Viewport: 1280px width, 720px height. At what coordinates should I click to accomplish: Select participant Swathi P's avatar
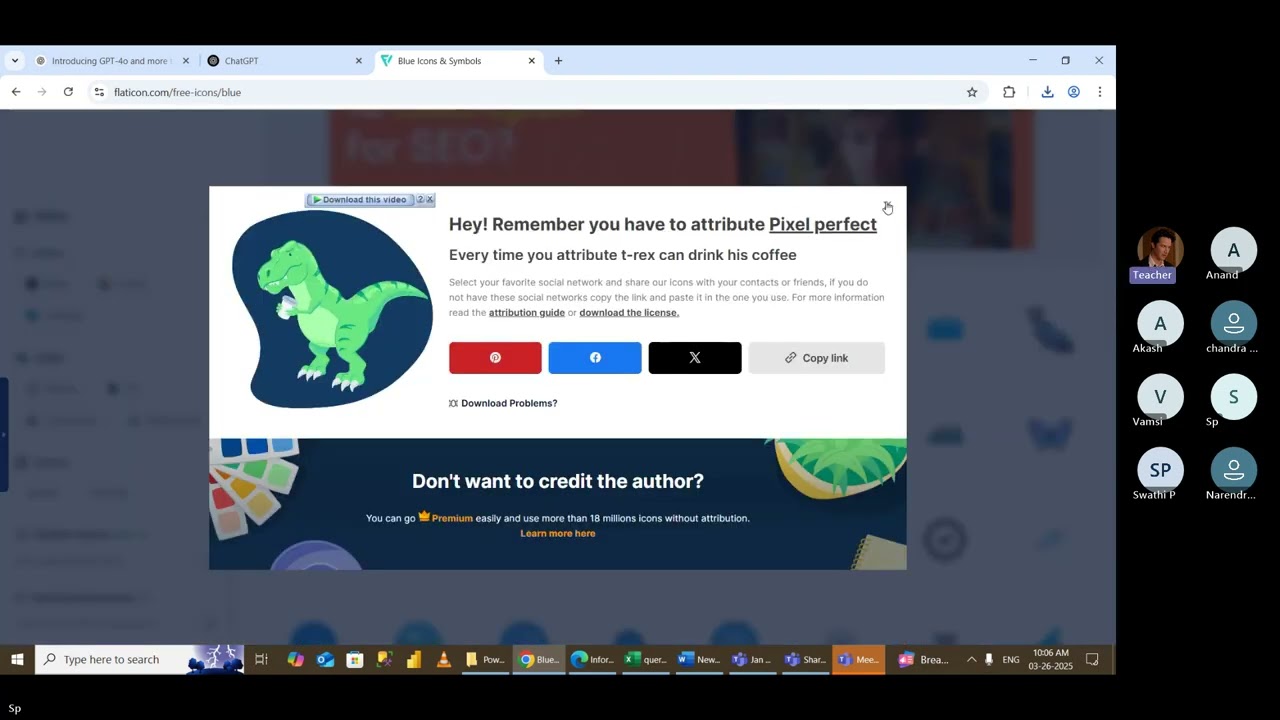[1160, 470]
